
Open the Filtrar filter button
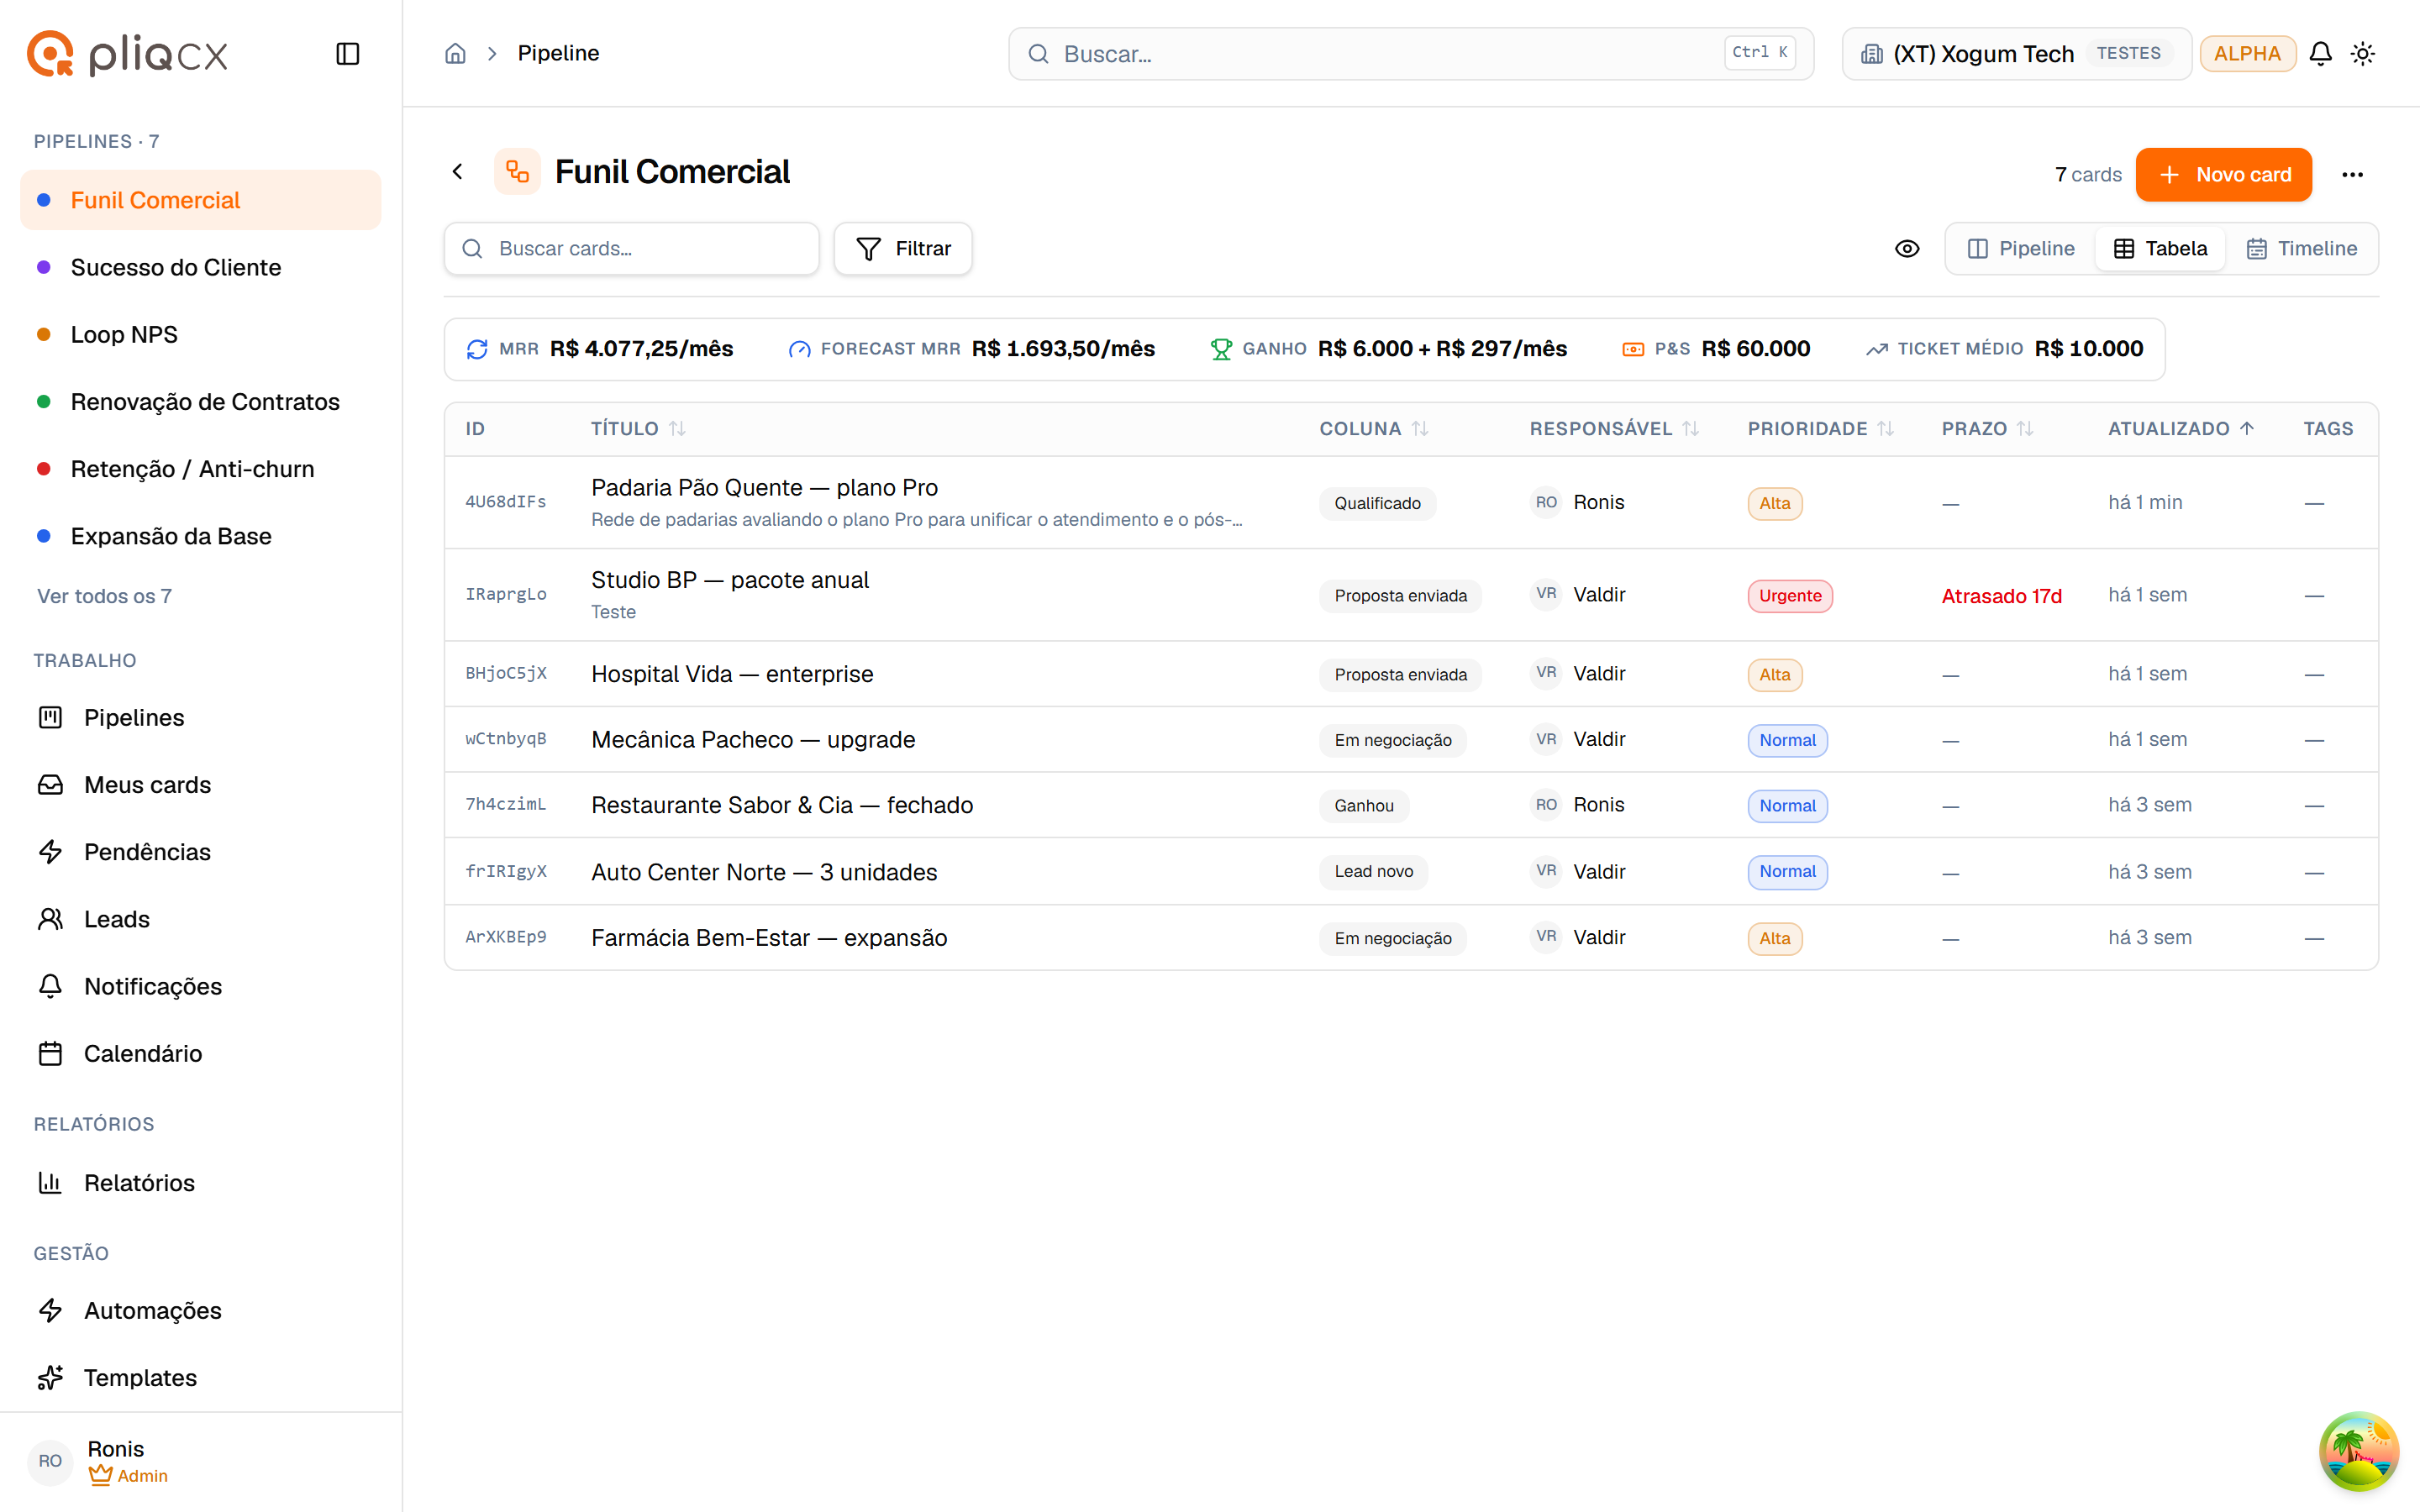point(903,249)
